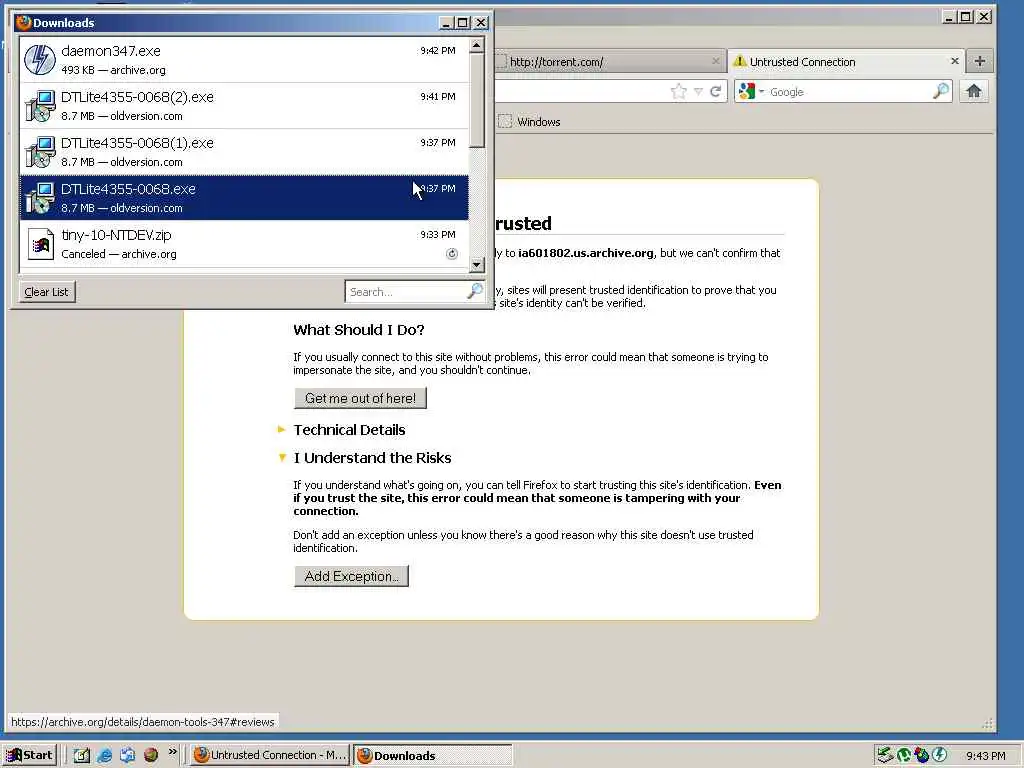The image size is (1024, 768).
Task: Open the Windows bookmark toolbar item
Action: point(530,121)
